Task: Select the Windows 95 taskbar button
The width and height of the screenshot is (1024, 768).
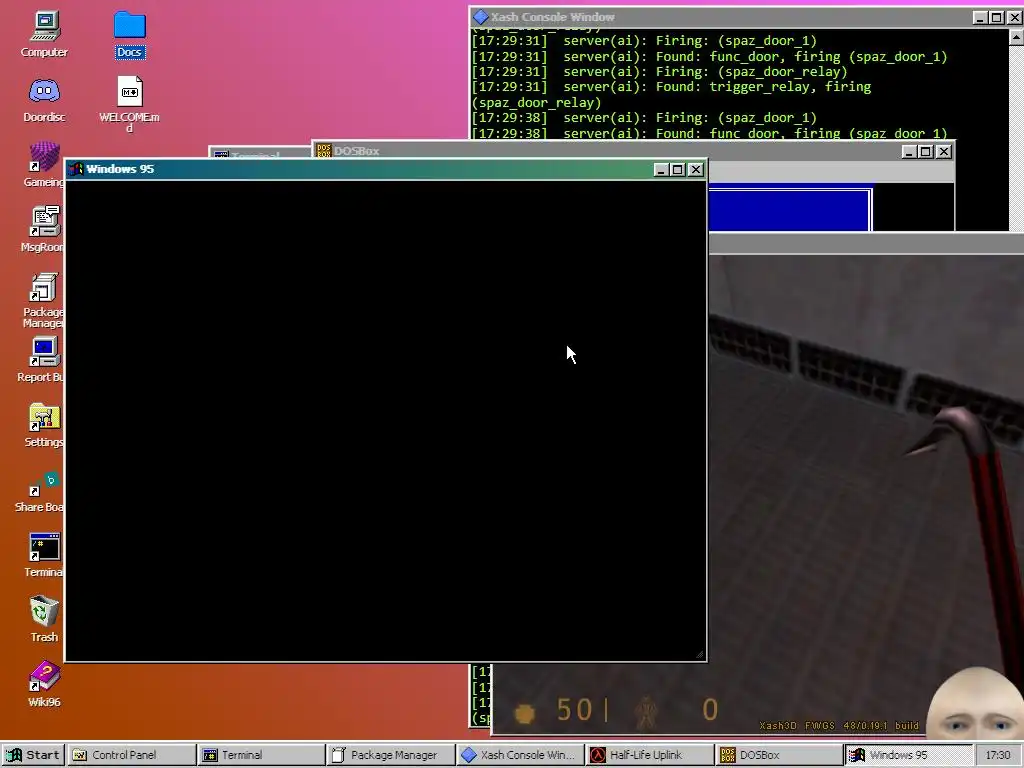Action: pyautogui.click(x=908, y=755)
